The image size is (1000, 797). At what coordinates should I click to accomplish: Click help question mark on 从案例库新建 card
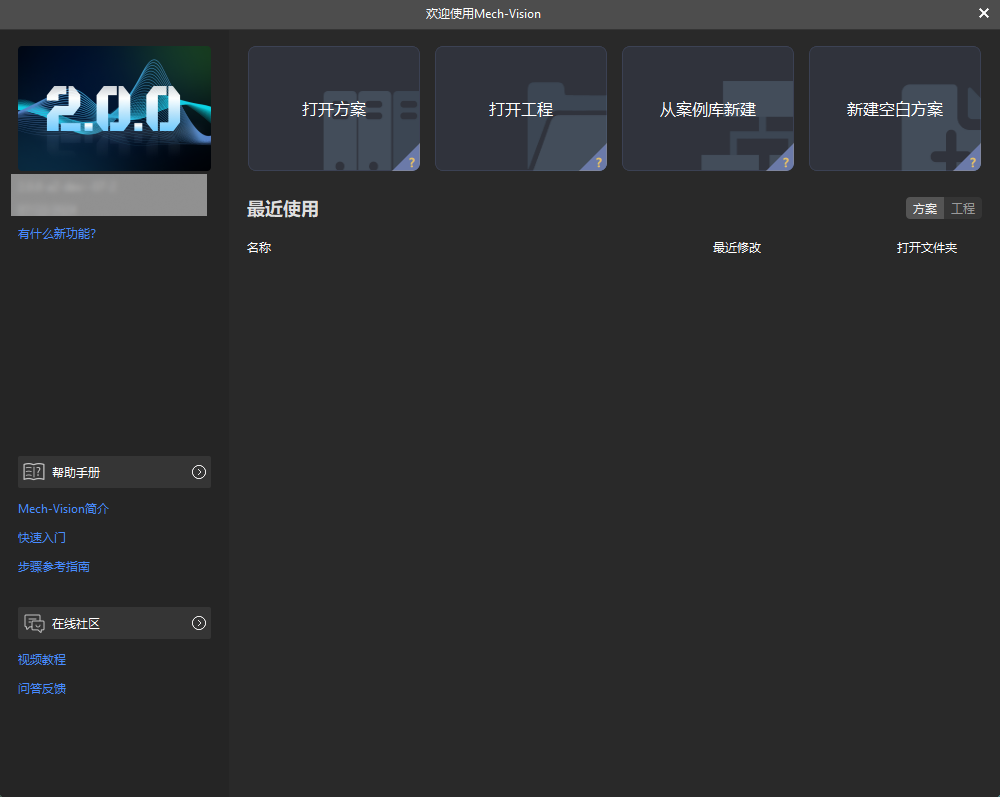(x=785, y=163)
